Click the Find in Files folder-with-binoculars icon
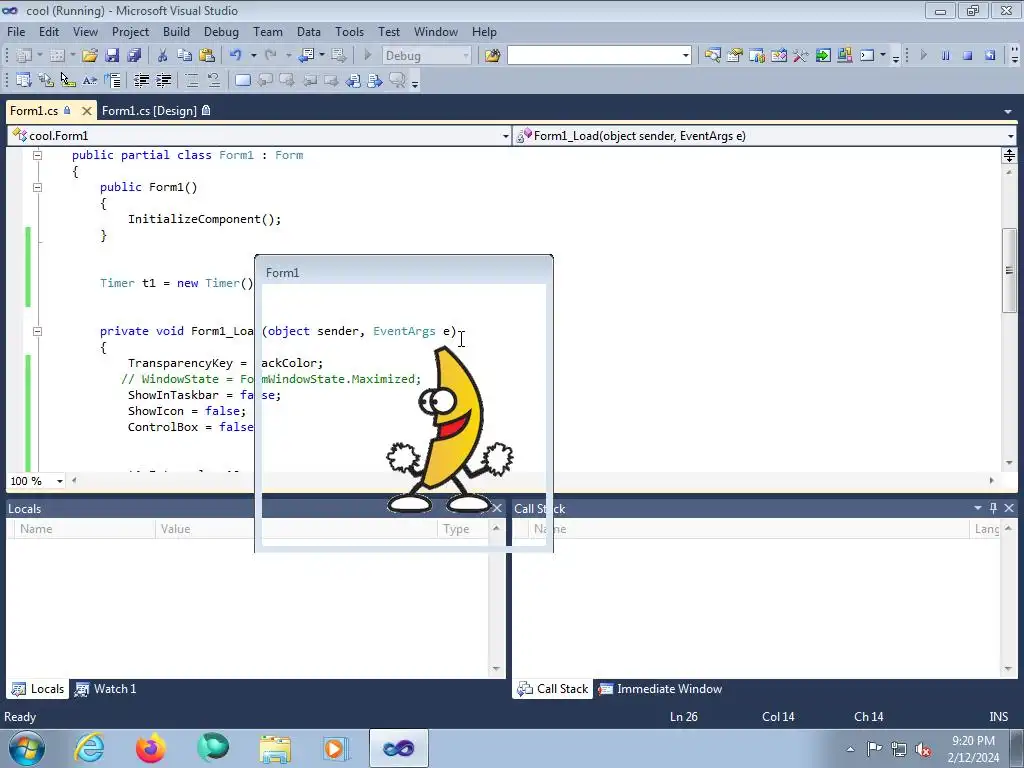The height and width of the screenshot is (768, 1024). point(492,56)
